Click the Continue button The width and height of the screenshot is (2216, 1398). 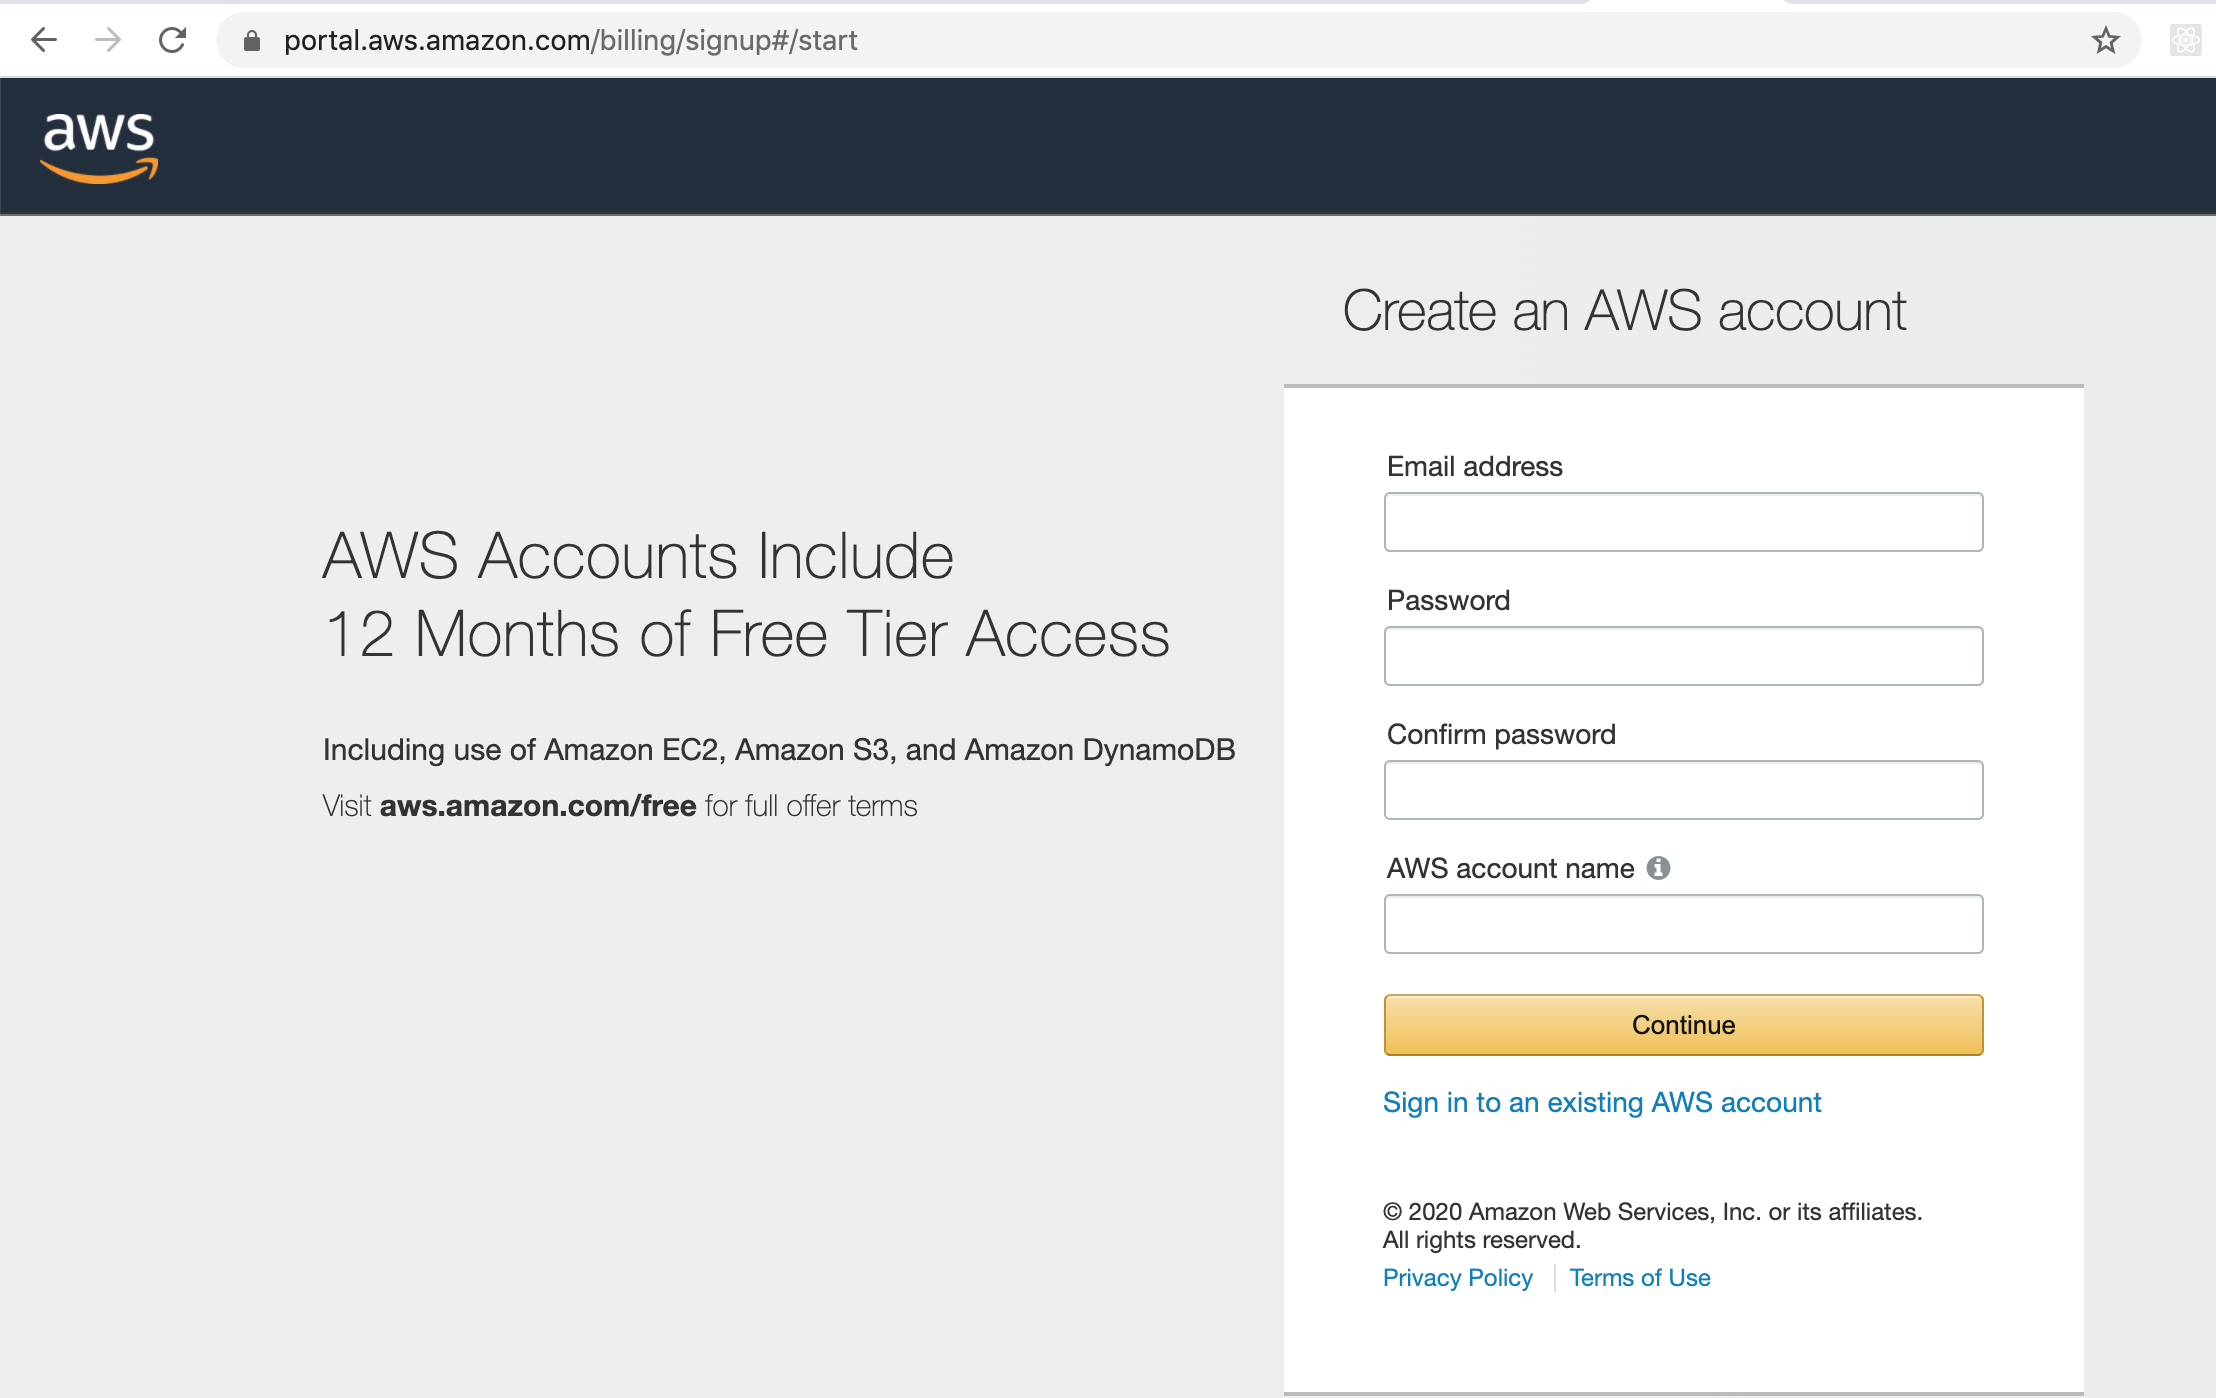click(1683, 1024)
